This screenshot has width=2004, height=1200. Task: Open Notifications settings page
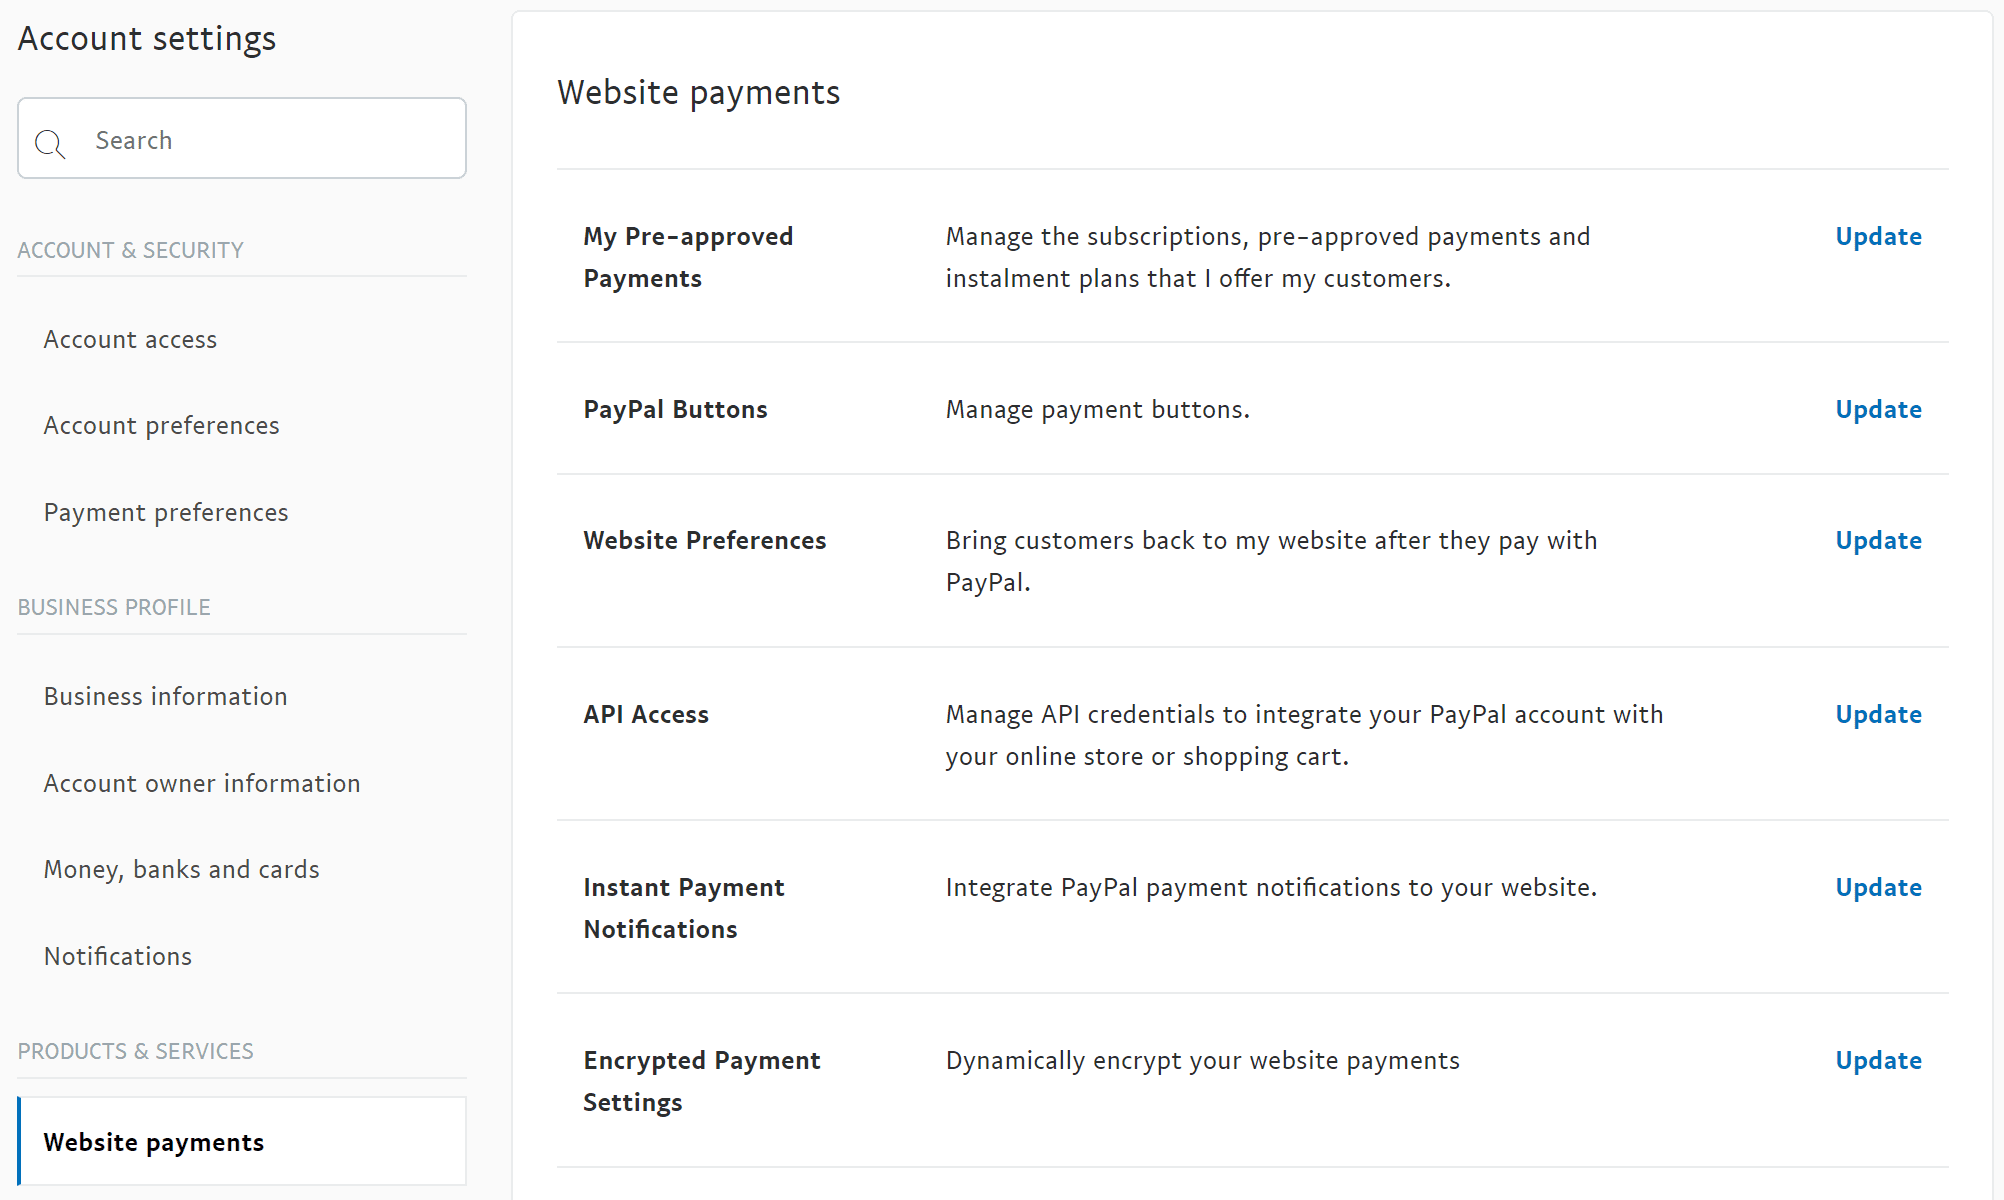[x=118, y=957]
